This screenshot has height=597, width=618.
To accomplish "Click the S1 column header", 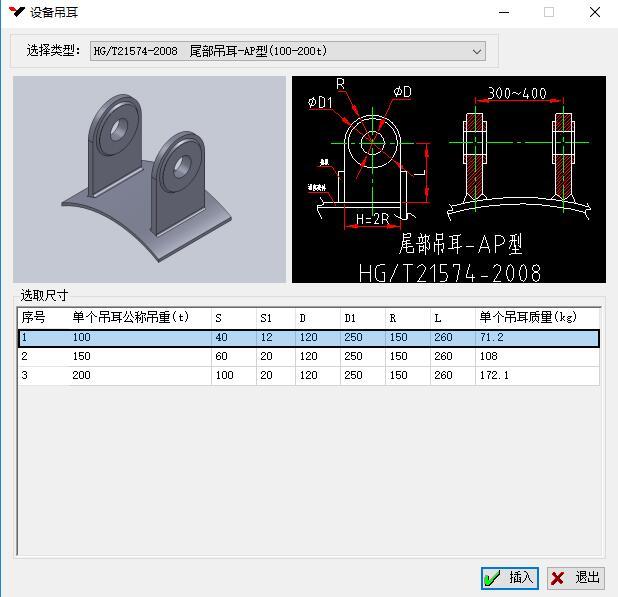I will tap(276, 318).
